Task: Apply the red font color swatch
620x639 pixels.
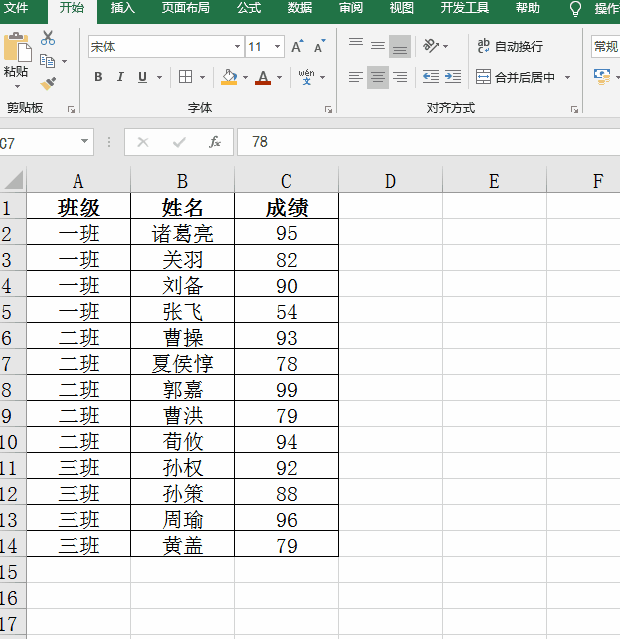Action: pos(263,77)
